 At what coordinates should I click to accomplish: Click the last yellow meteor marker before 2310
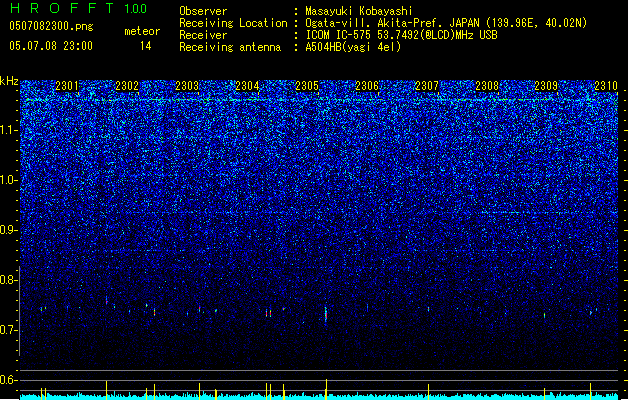click(590, 391)
